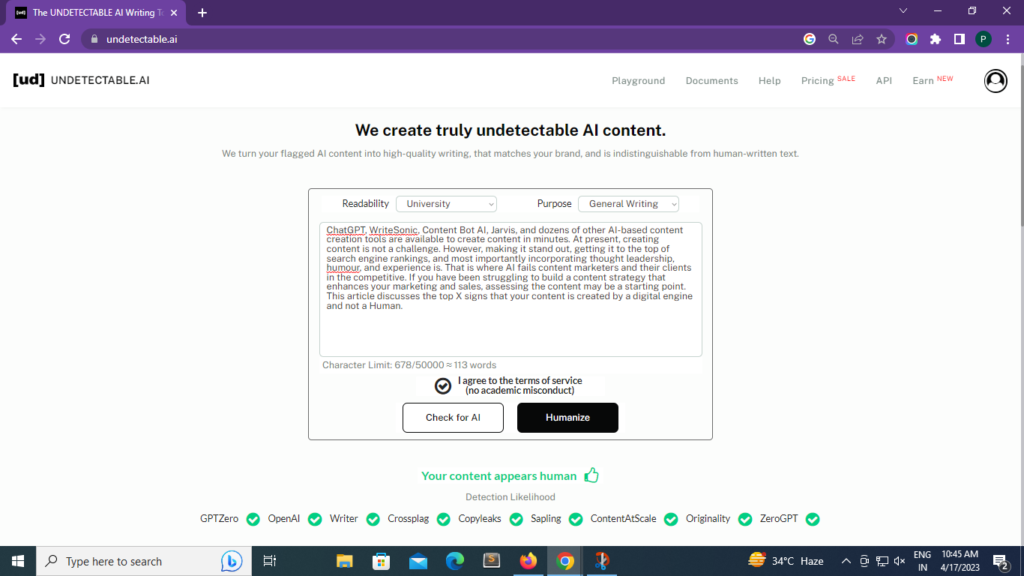This screenshot has height=576, width=1024.
Task: Click the colorful extension icon in toolbar
Action: click(x=912, y=39)
